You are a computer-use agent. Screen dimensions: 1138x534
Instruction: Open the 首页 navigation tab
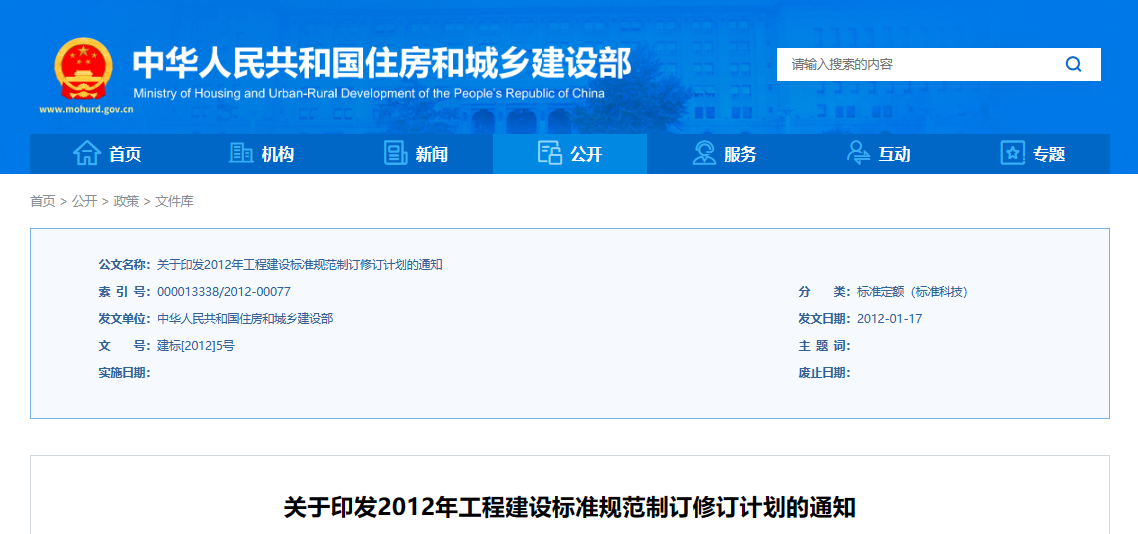[107, 154]
